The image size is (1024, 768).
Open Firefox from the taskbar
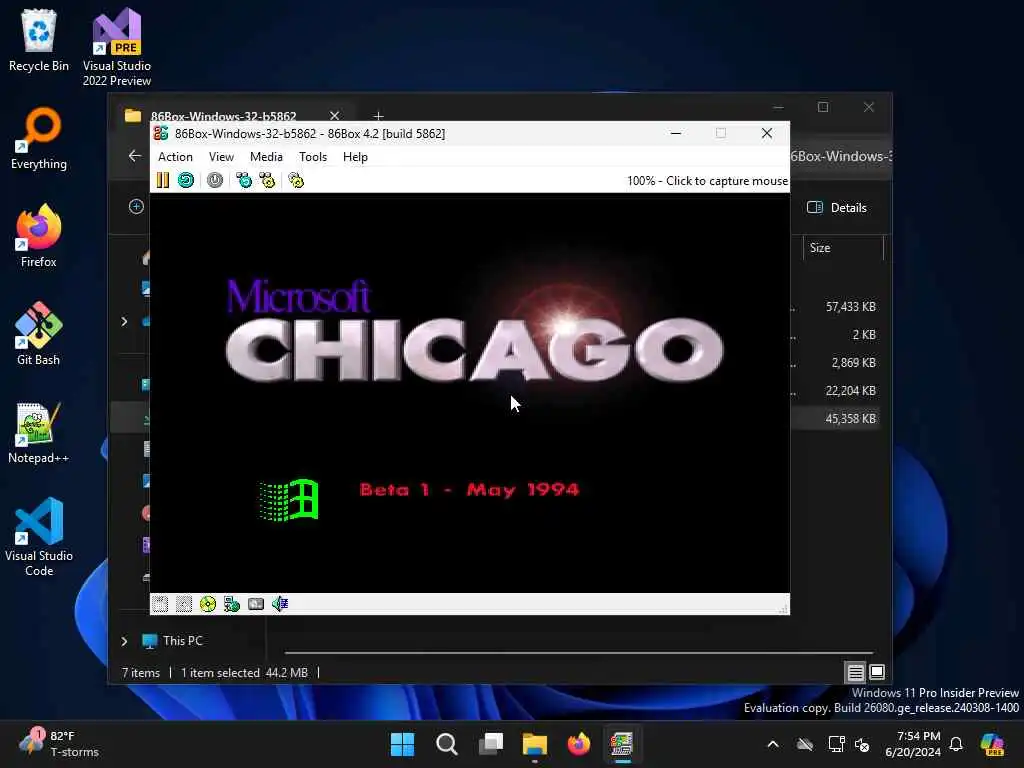(x=579, y=744)
